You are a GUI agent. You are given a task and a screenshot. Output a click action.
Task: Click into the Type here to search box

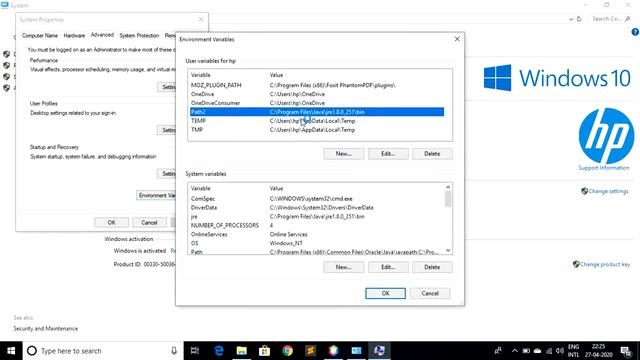104,351
